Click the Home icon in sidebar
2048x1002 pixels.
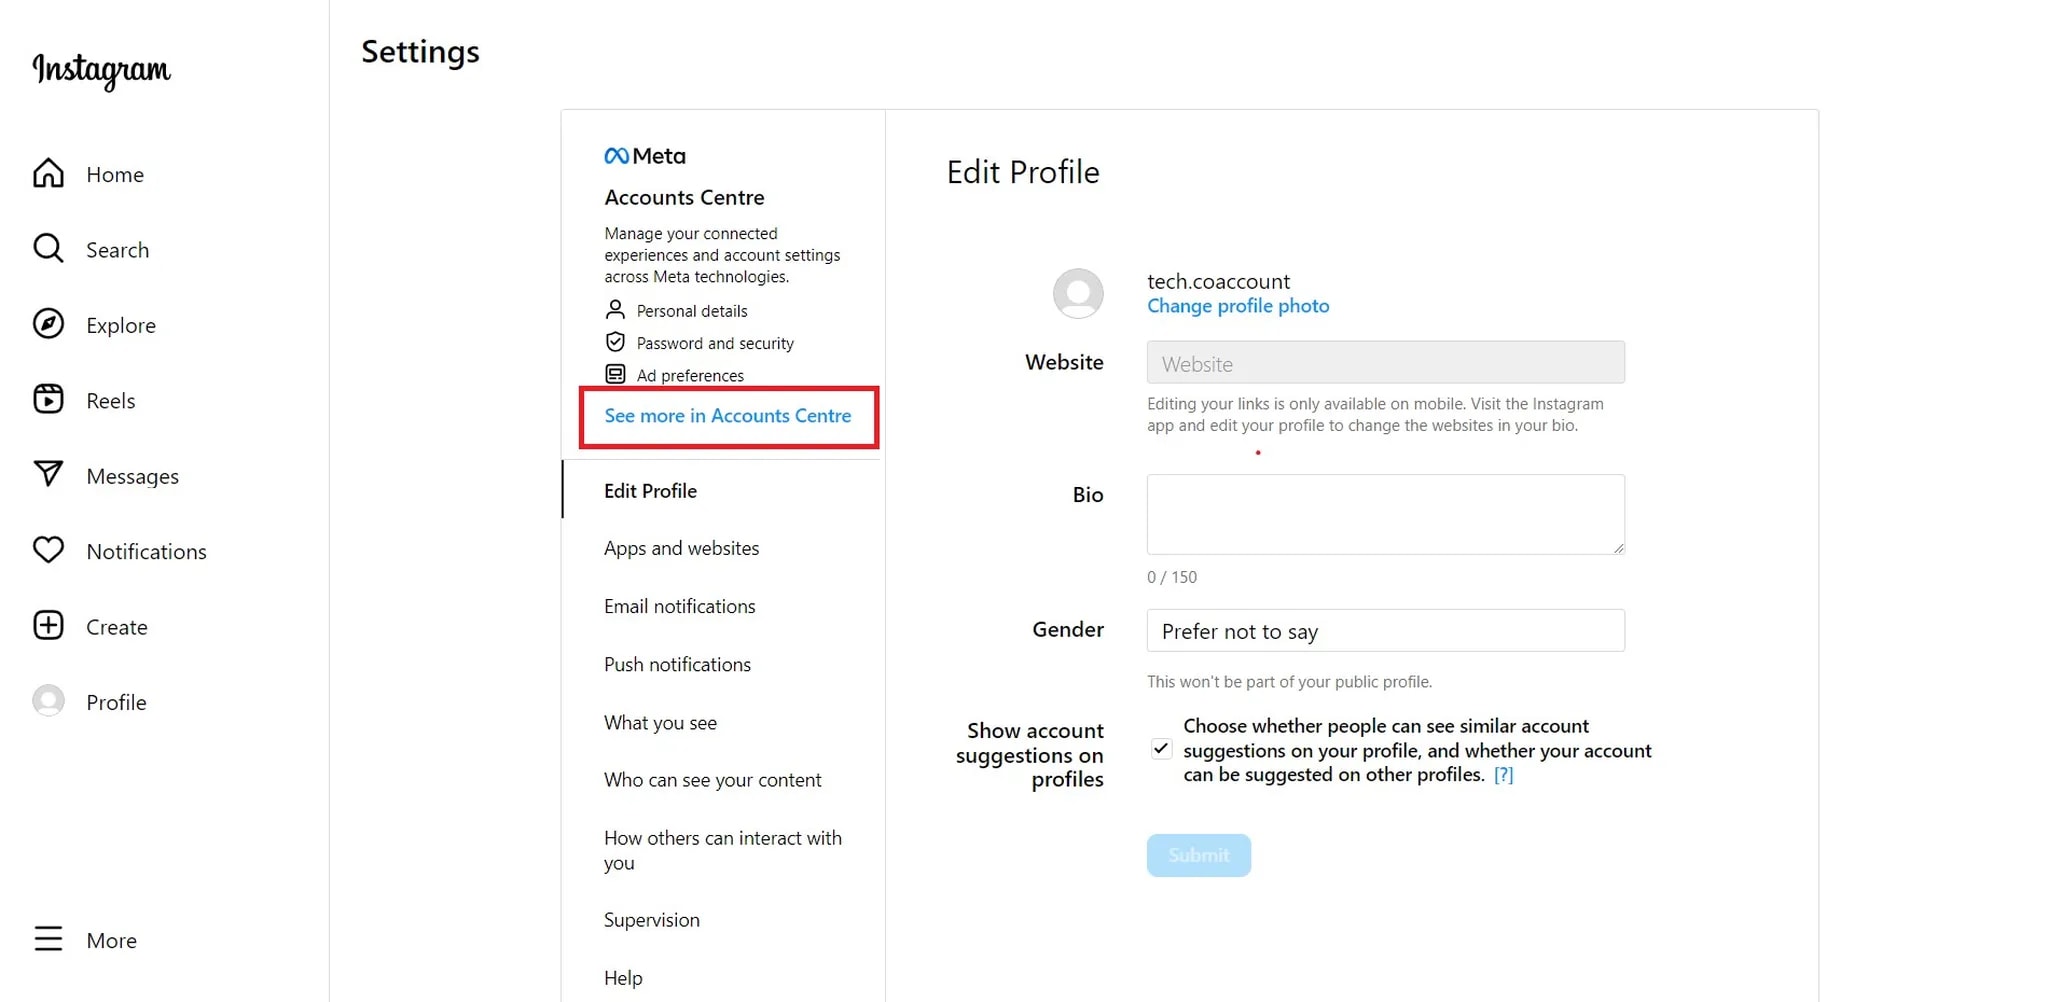48,174
